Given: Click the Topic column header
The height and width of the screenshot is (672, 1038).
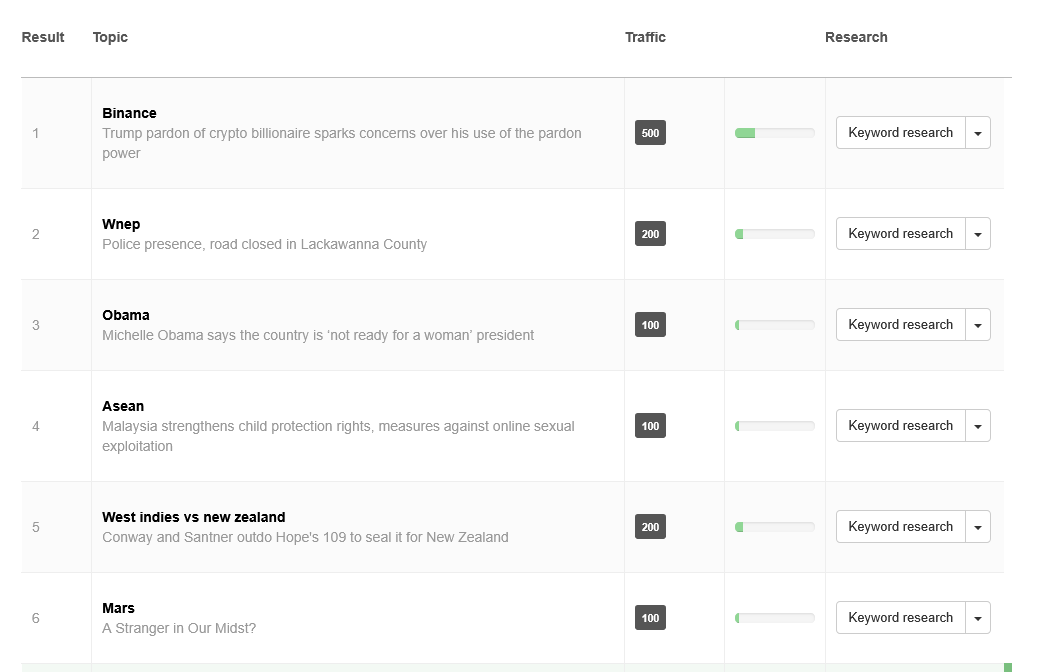Looking at the screenshot, I should (110, 37).
